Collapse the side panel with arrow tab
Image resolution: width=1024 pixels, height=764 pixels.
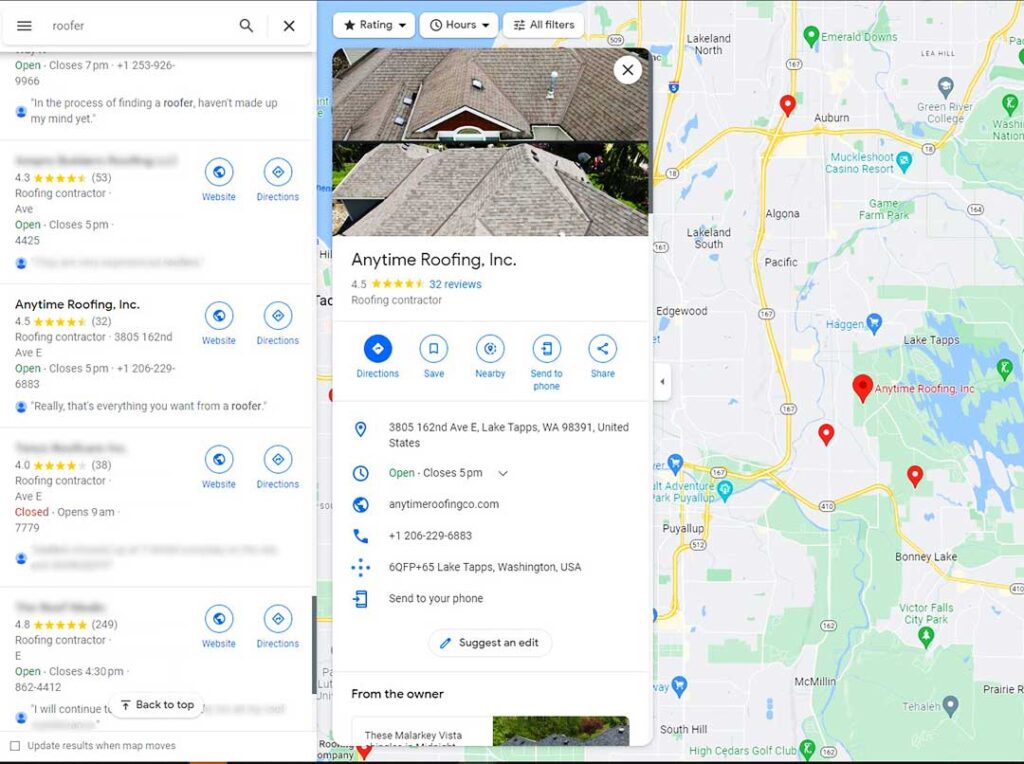click(x=662, y=382)
